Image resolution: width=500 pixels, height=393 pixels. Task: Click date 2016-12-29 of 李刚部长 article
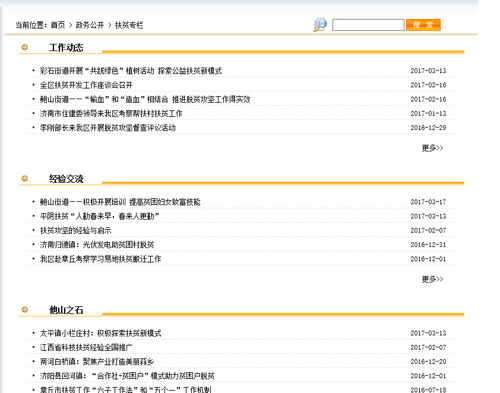coord(428,128)
